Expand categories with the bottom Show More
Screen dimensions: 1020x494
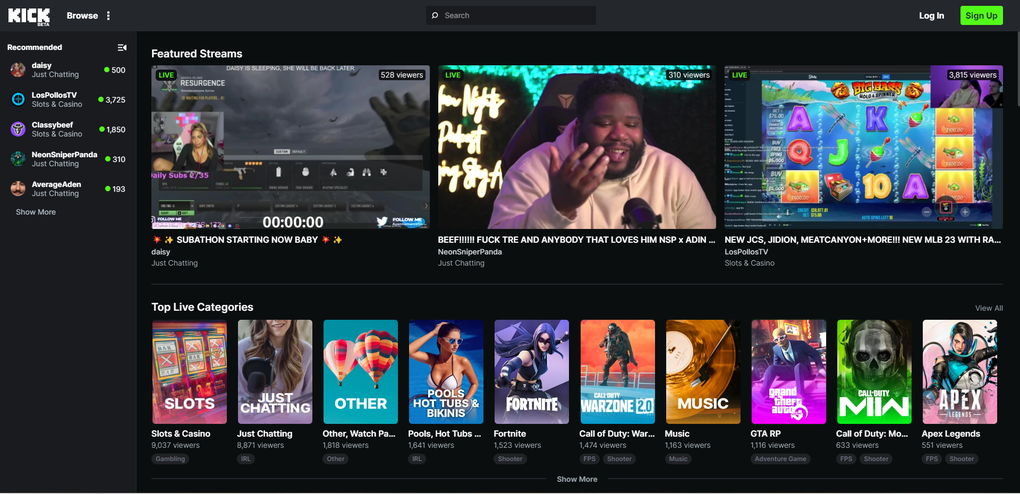coord(577,479)
